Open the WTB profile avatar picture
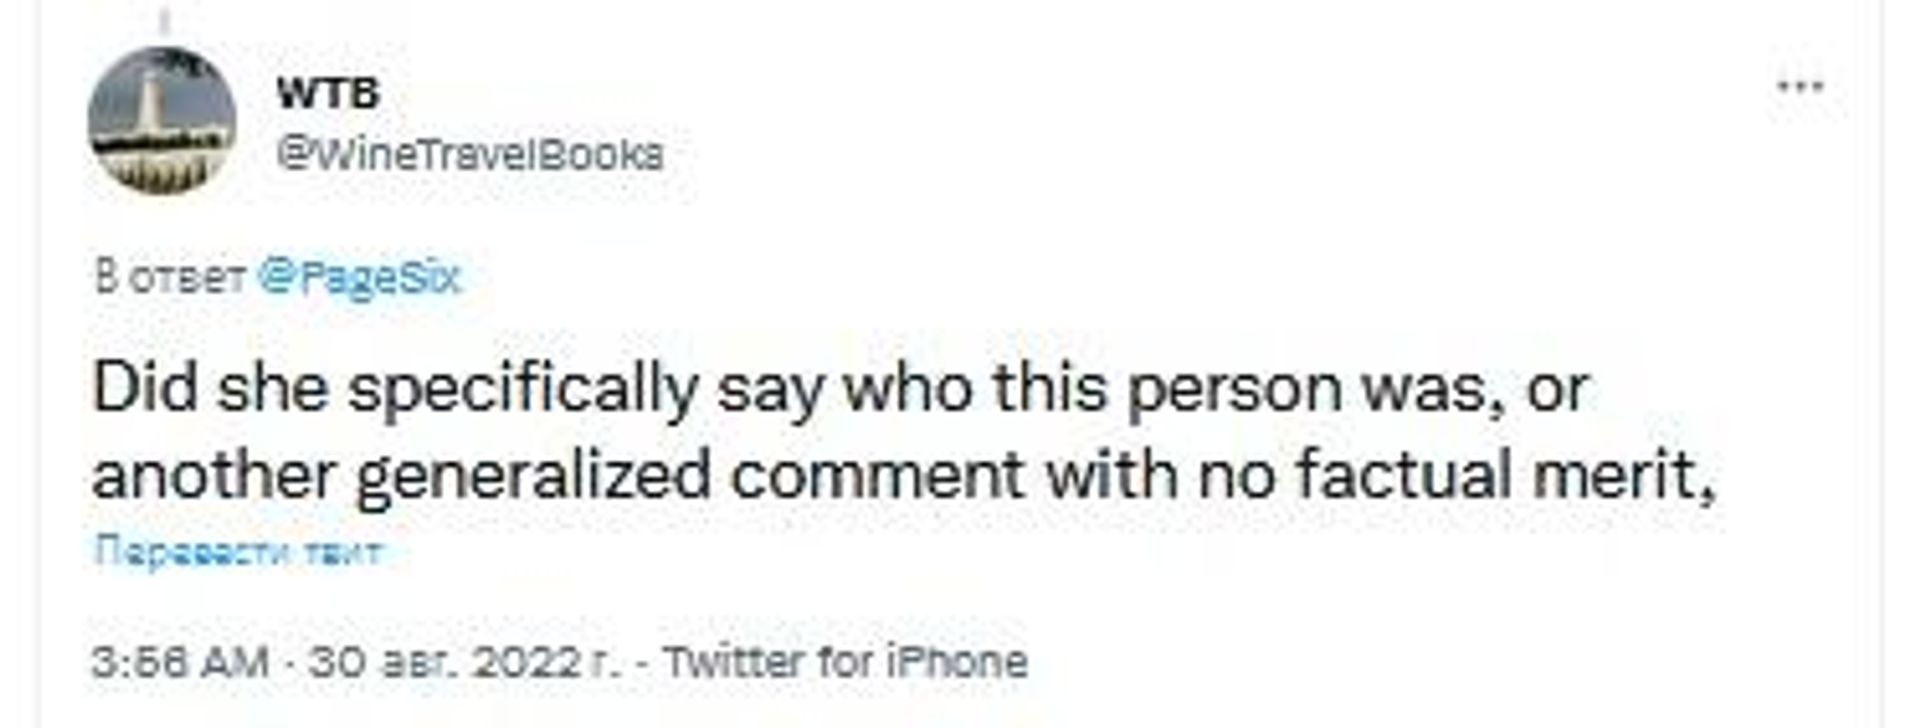1920x728 pixels. (162, 120)
